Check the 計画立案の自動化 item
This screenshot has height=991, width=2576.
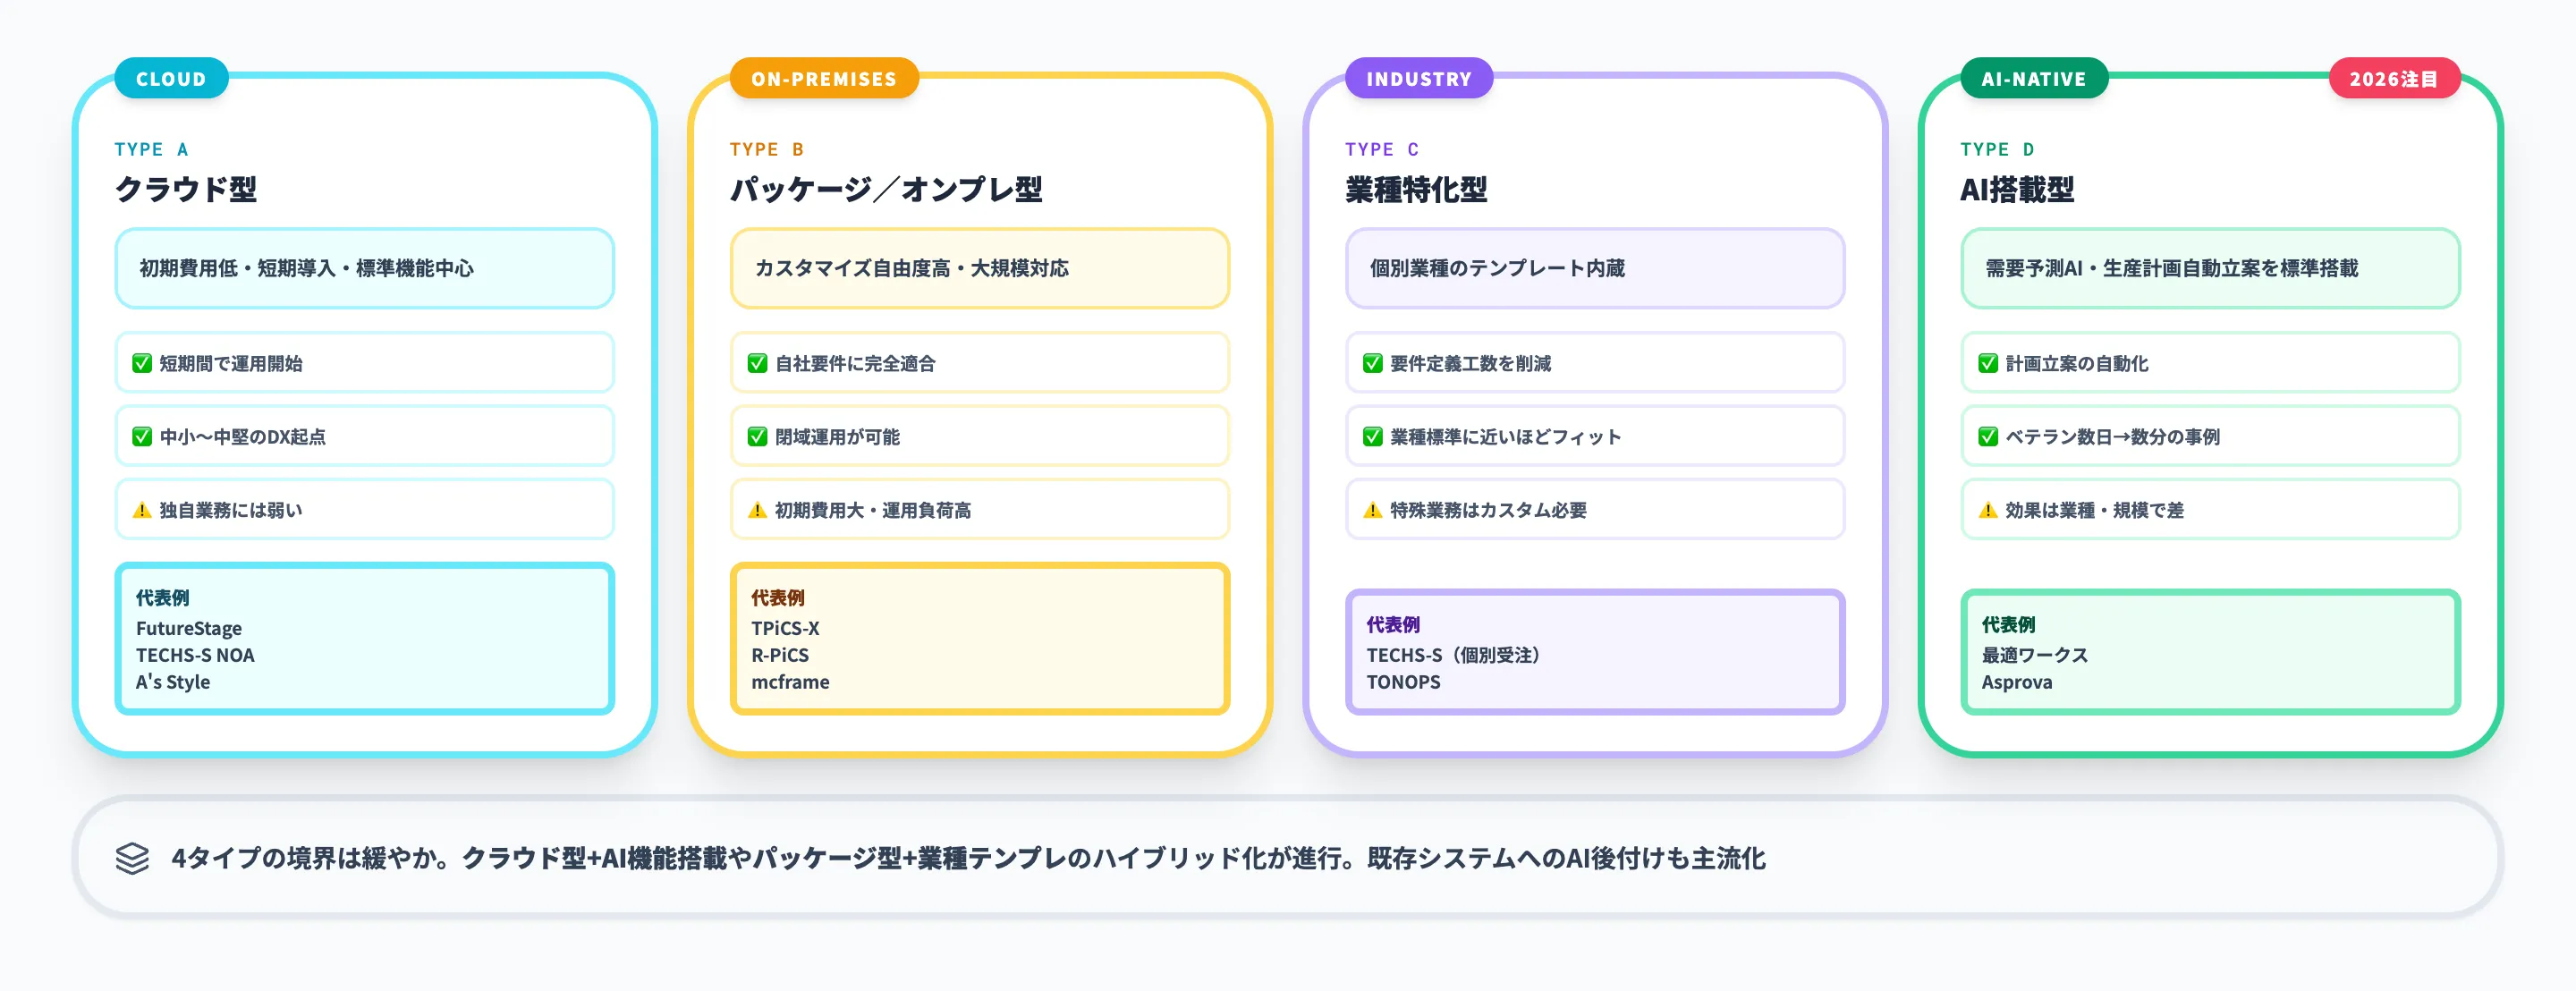click(x=1989, y=363)
